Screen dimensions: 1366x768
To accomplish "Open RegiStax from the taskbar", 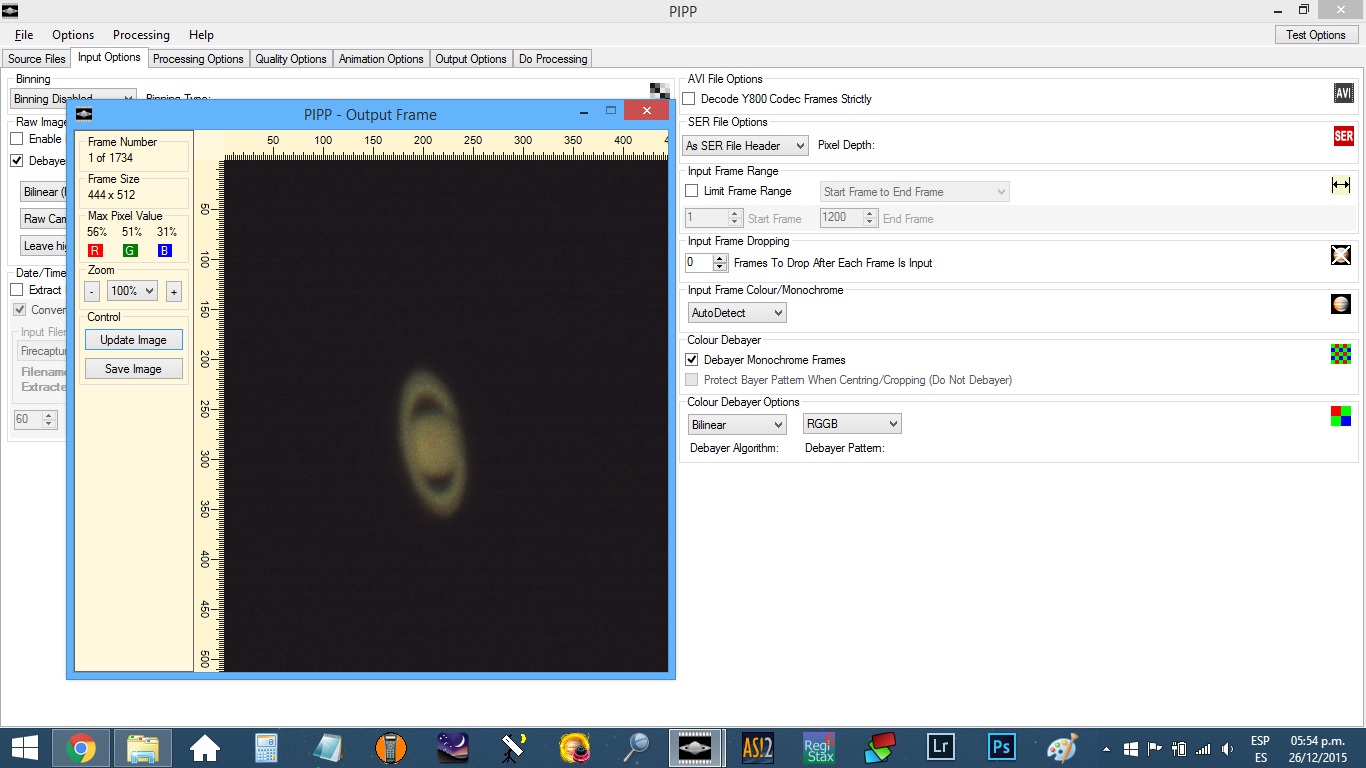I will point(819,748).
